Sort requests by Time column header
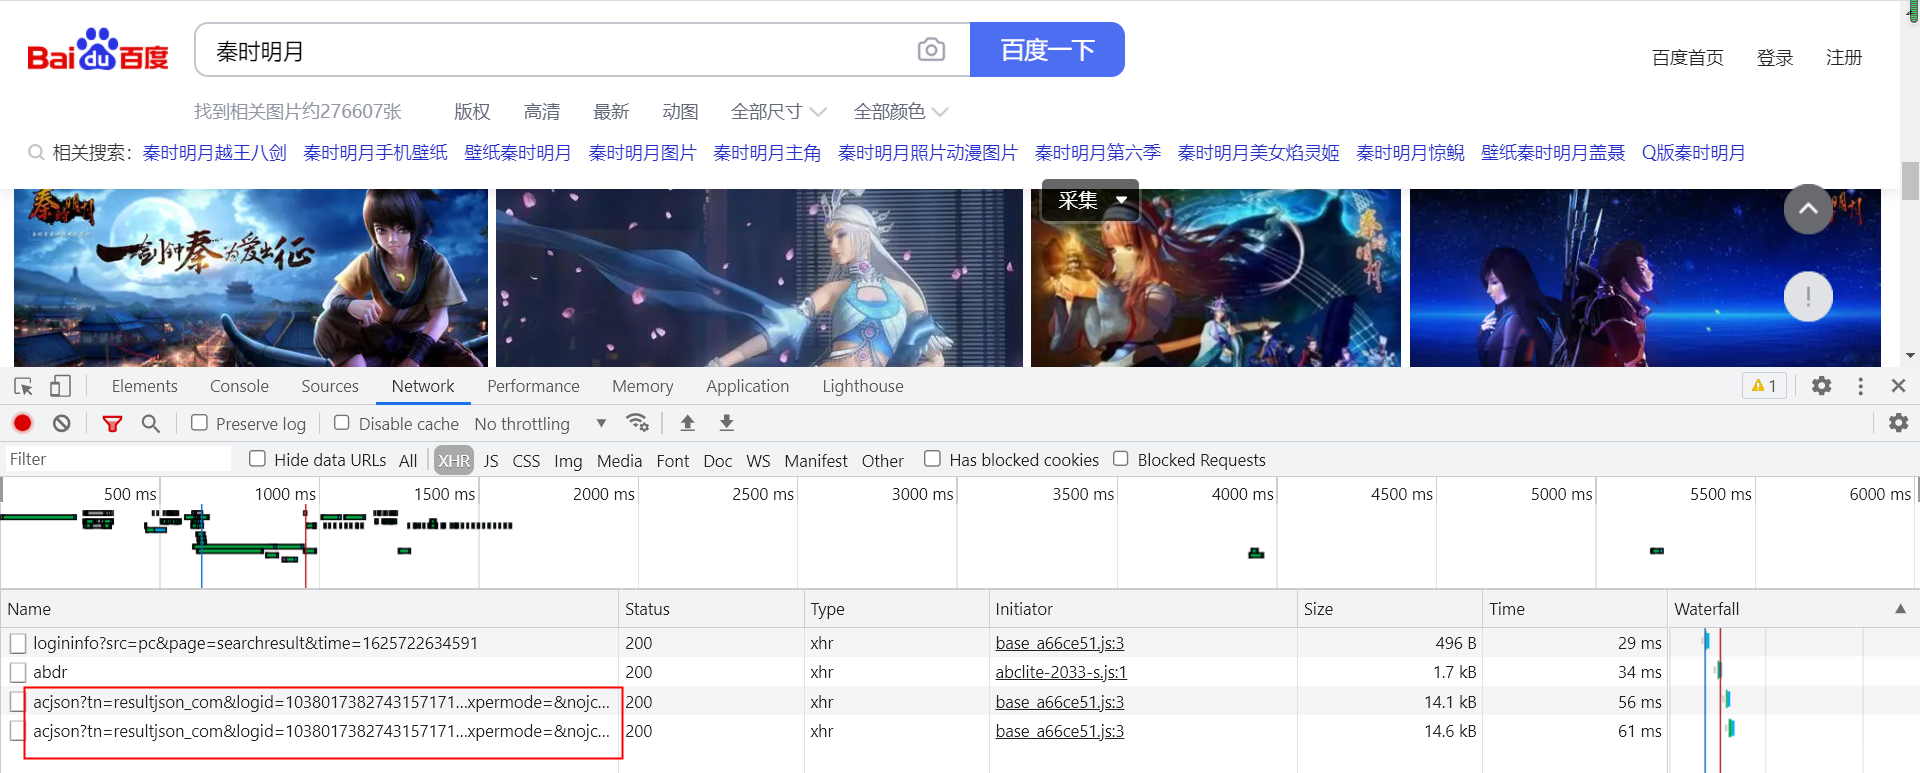Viewport: 1920px width, 773px height. tap(1574, 609)
